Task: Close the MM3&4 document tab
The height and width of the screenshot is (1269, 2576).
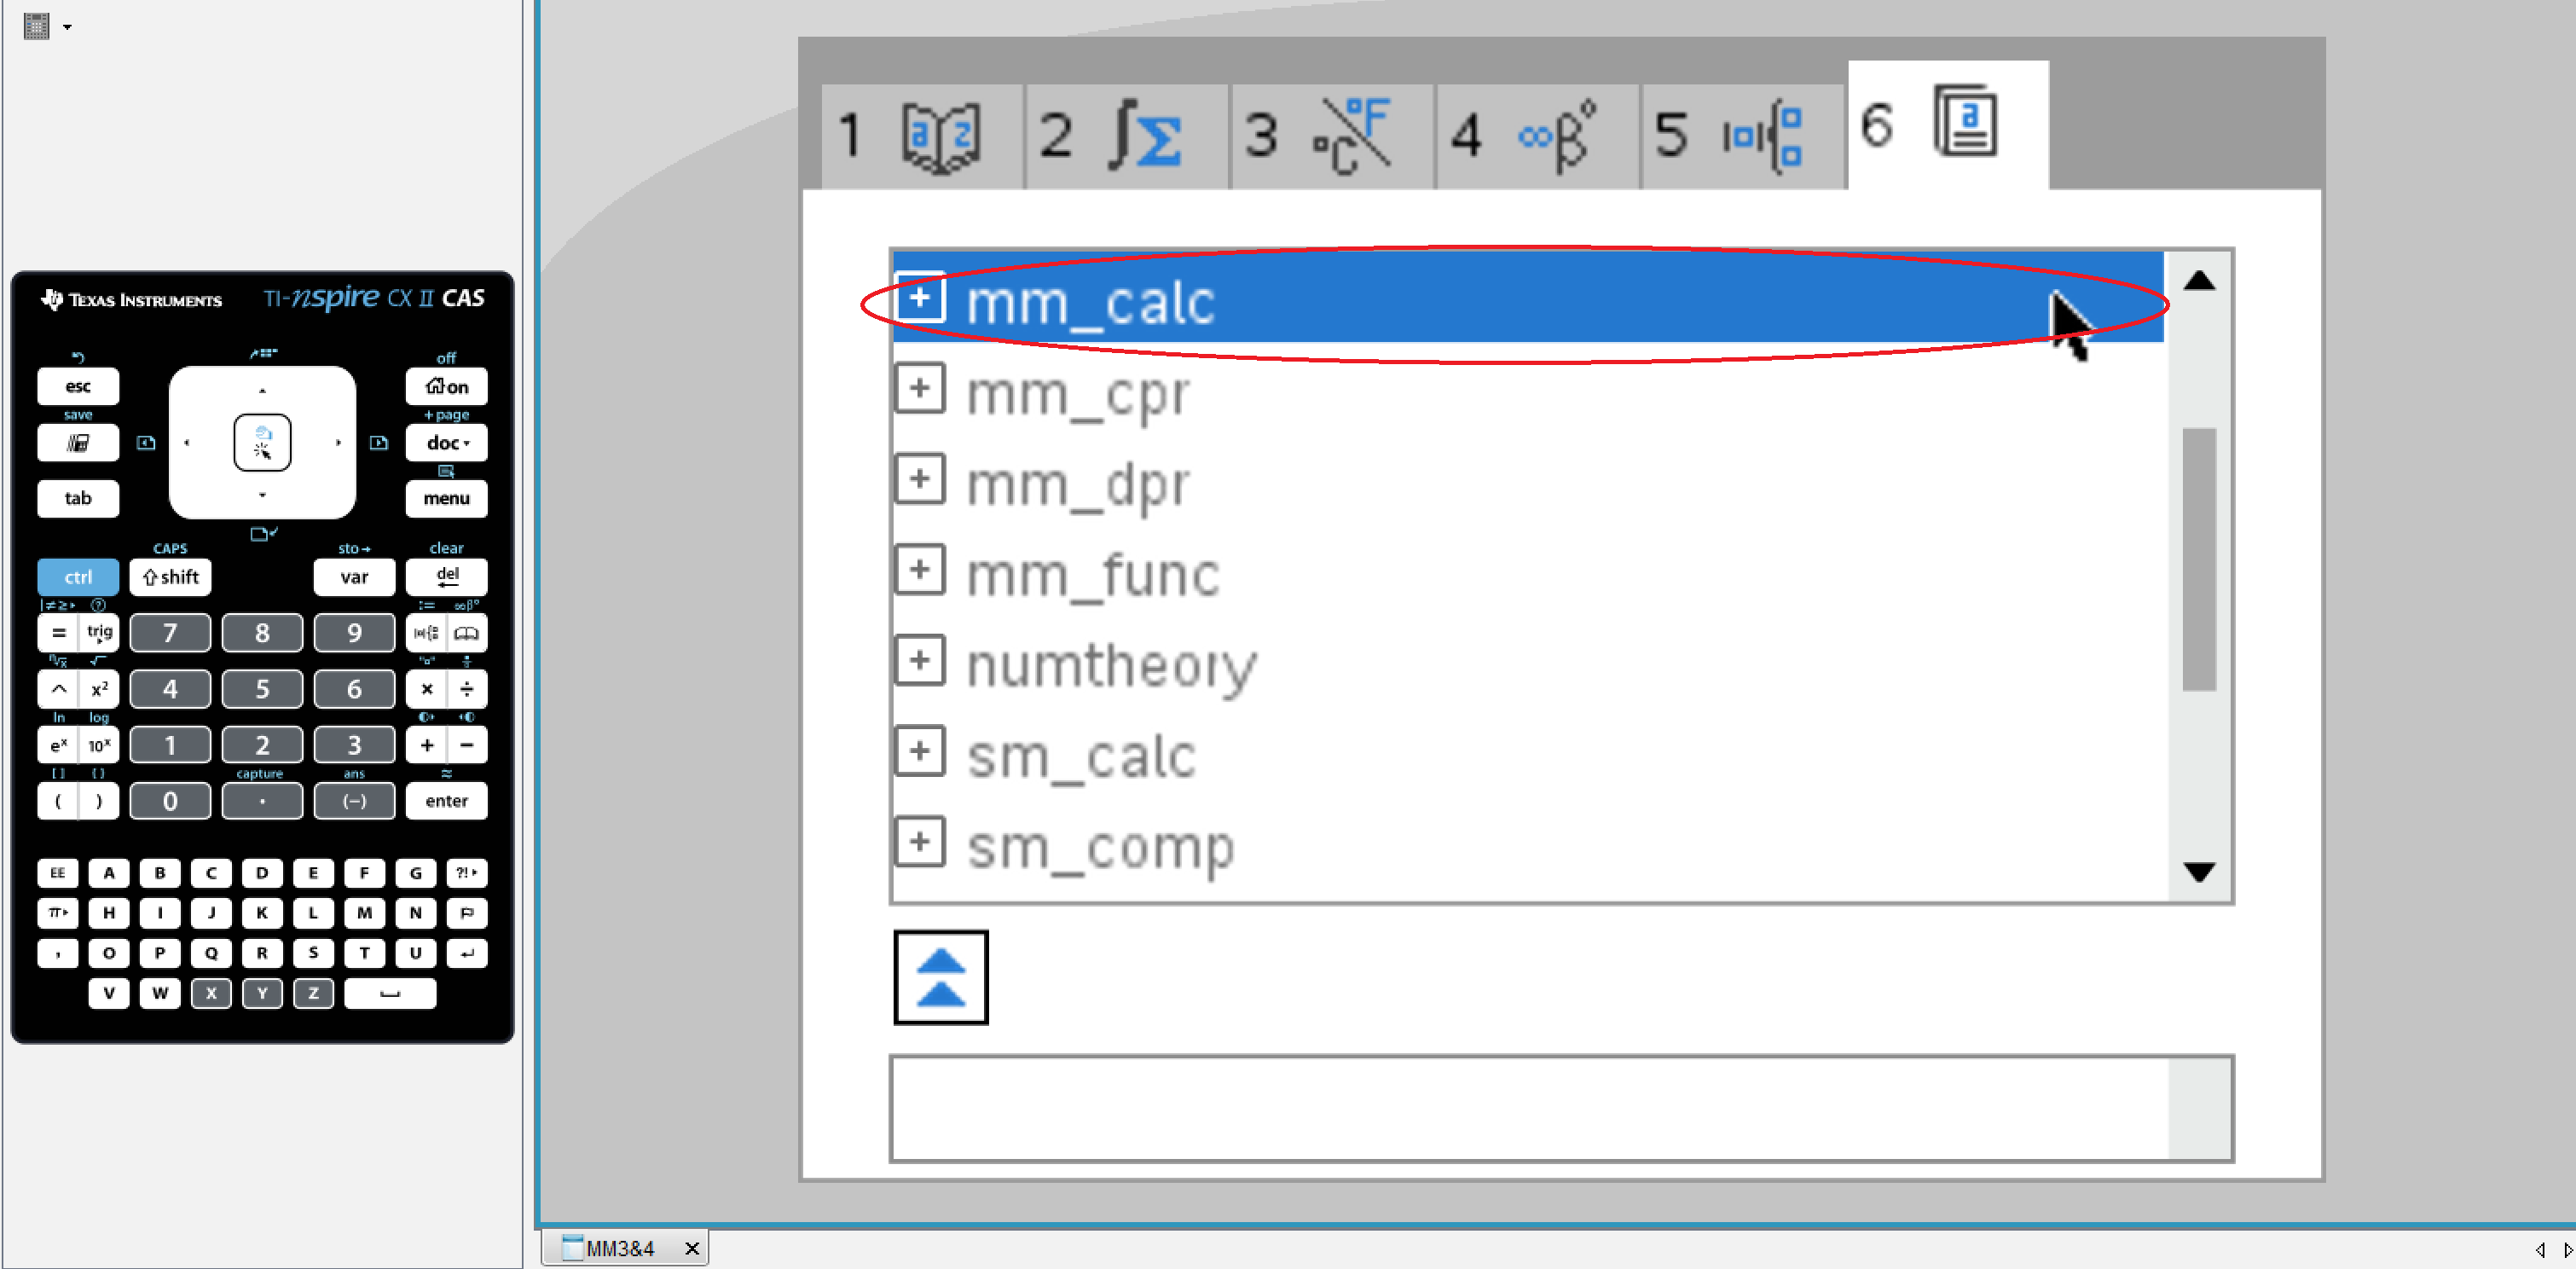Action: [x=691, y=1248]
